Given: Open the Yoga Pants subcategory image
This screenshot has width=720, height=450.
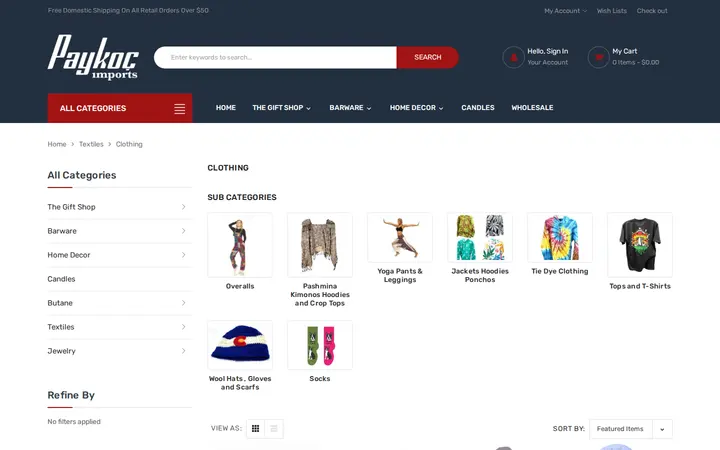Looking at the screenshot, I should [x=400, y=237].
